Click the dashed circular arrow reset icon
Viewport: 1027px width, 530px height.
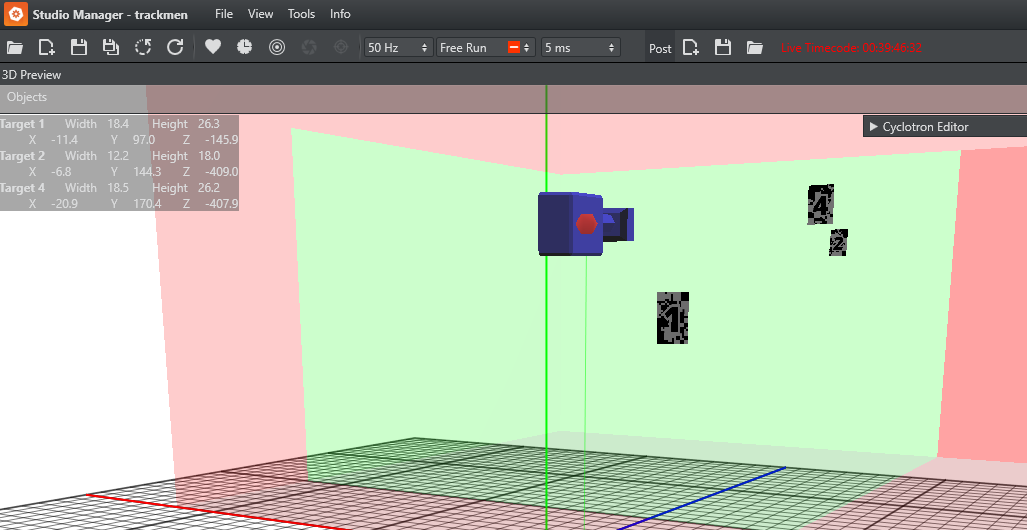point(143,47)
